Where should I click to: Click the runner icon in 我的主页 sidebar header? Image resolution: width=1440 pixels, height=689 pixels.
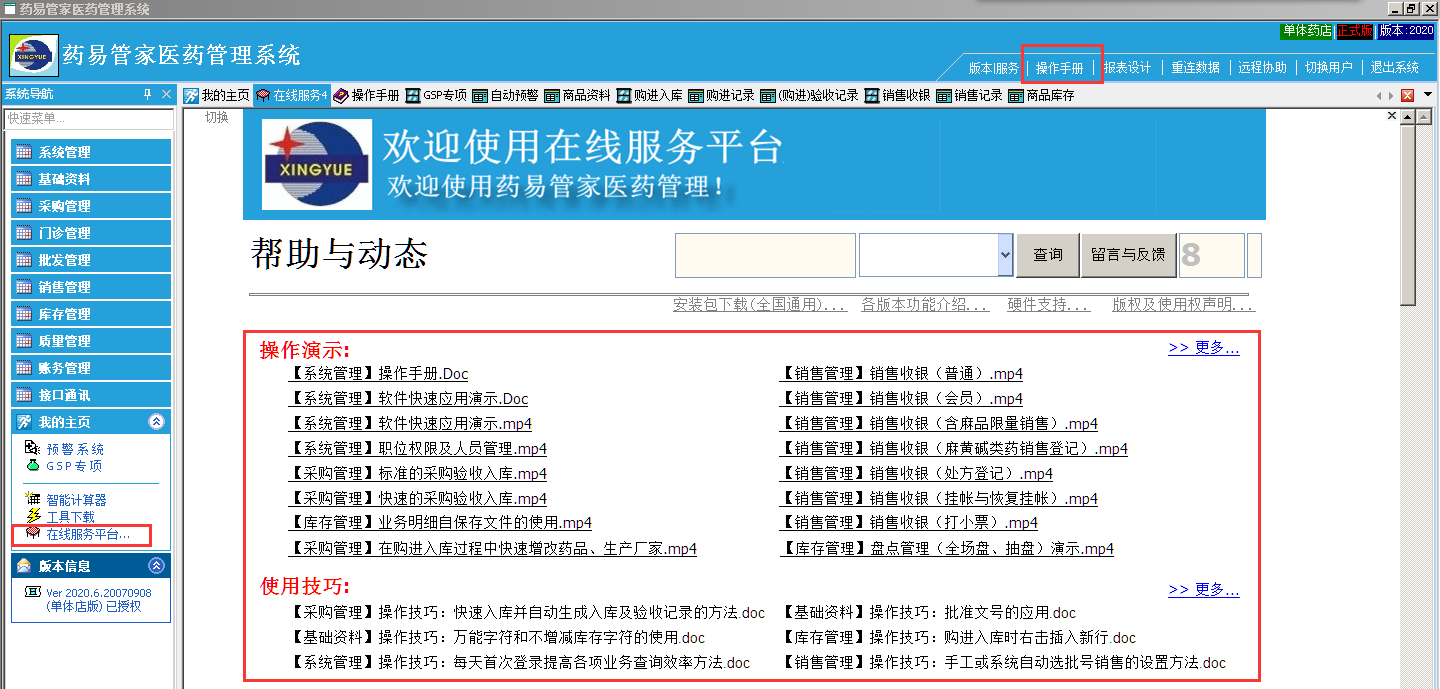24,423
